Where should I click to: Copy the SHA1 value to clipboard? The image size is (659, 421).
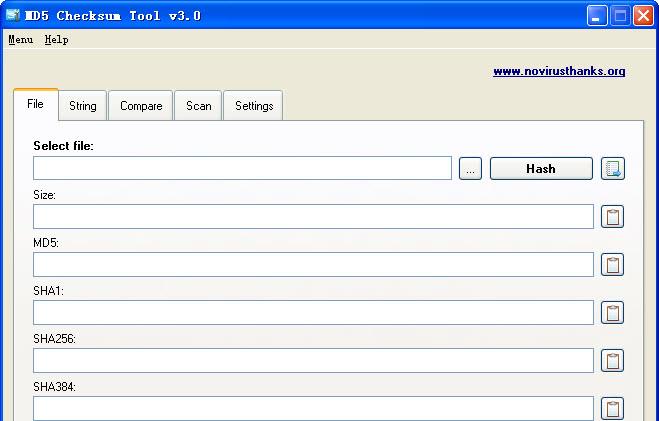click(x=612, y=312)
